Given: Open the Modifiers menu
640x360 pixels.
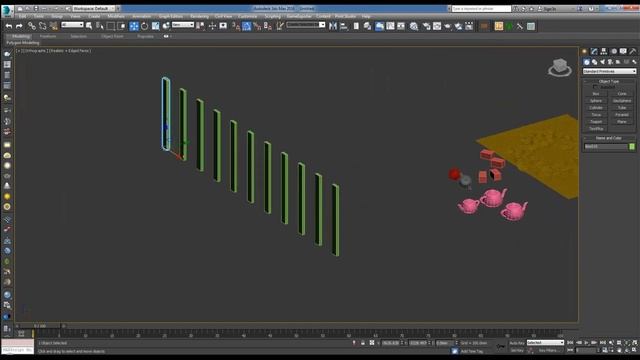Looking at the screenshot, I should [116, 16].
